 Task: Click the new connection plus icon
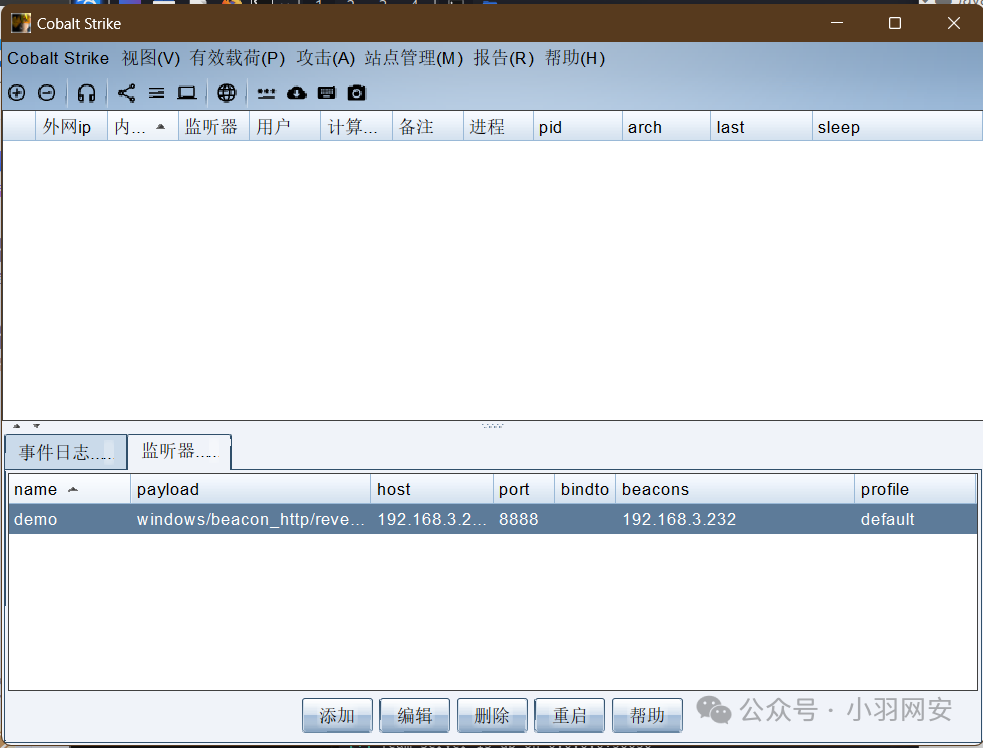[x=17, y=93]
